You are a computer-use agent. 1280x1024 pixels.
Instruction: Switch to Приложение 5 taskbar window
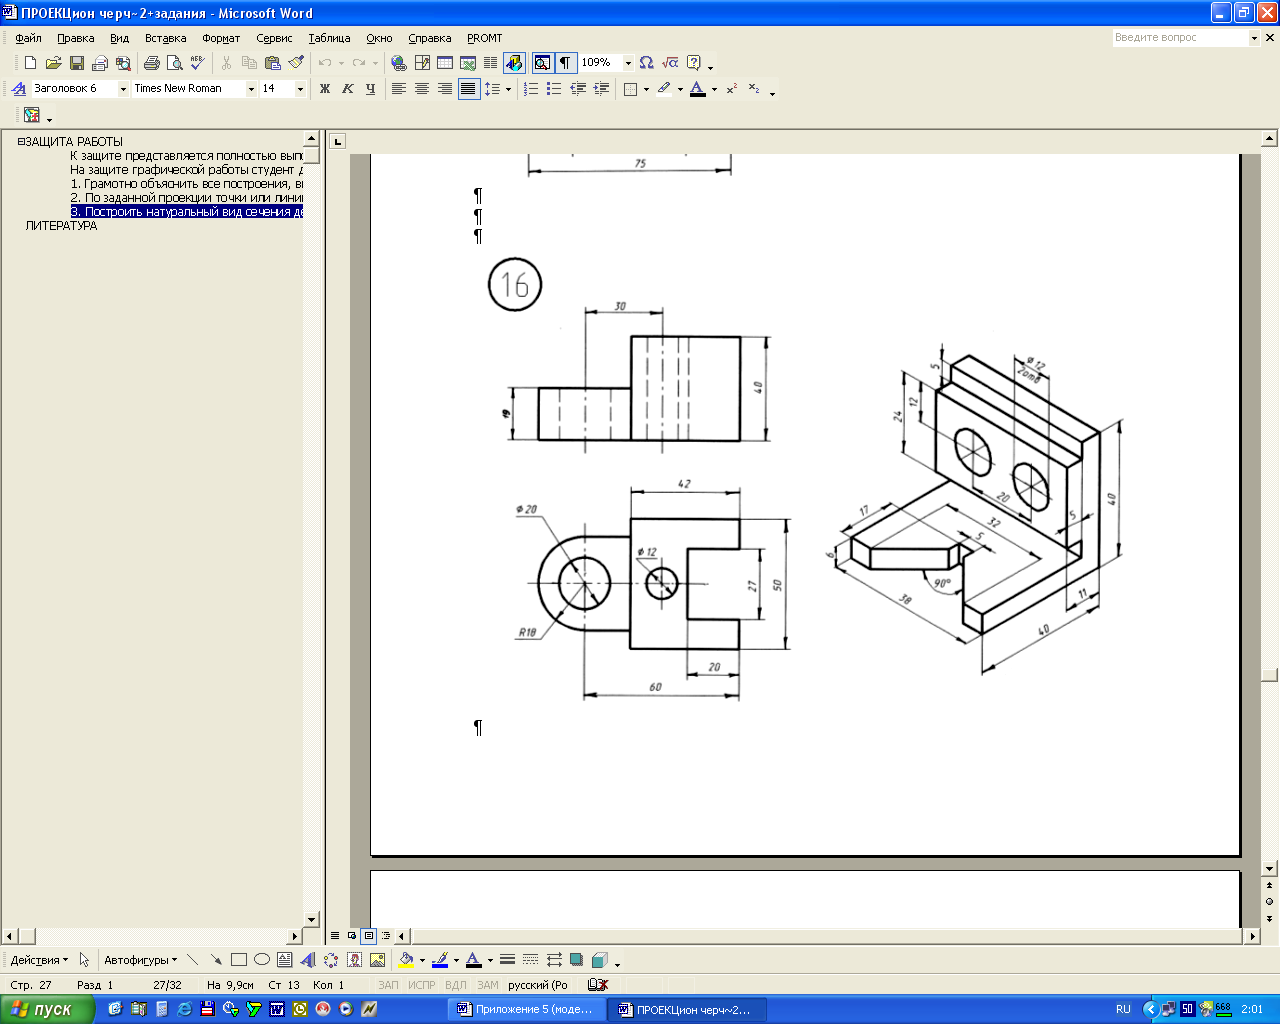(528, 1009)
